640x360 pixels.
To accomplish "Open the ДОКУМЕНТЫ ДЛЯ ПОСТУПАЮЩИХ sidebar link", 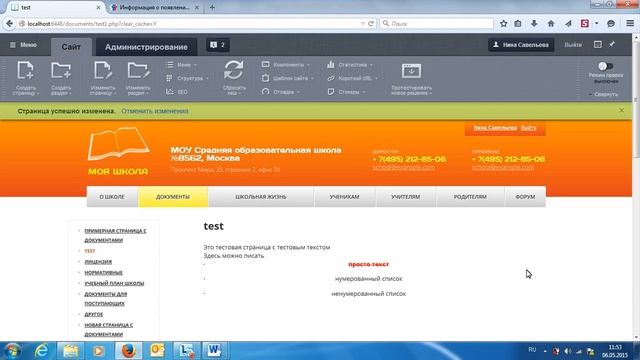I will pos(106,299).
